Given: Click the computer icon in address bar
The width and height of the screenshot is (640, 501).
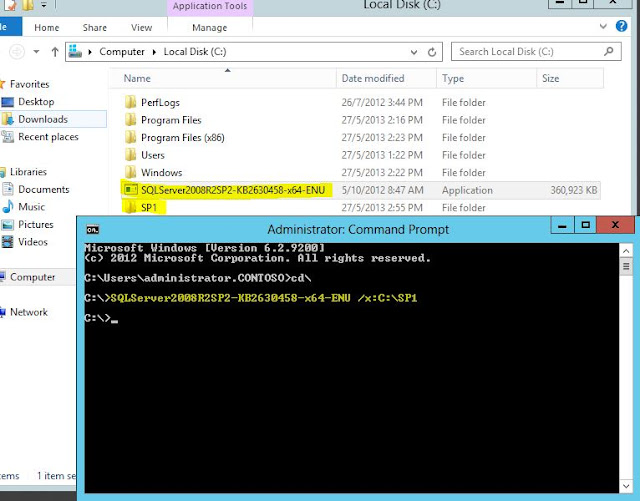Looking at the screenshot, I should 75,51.
